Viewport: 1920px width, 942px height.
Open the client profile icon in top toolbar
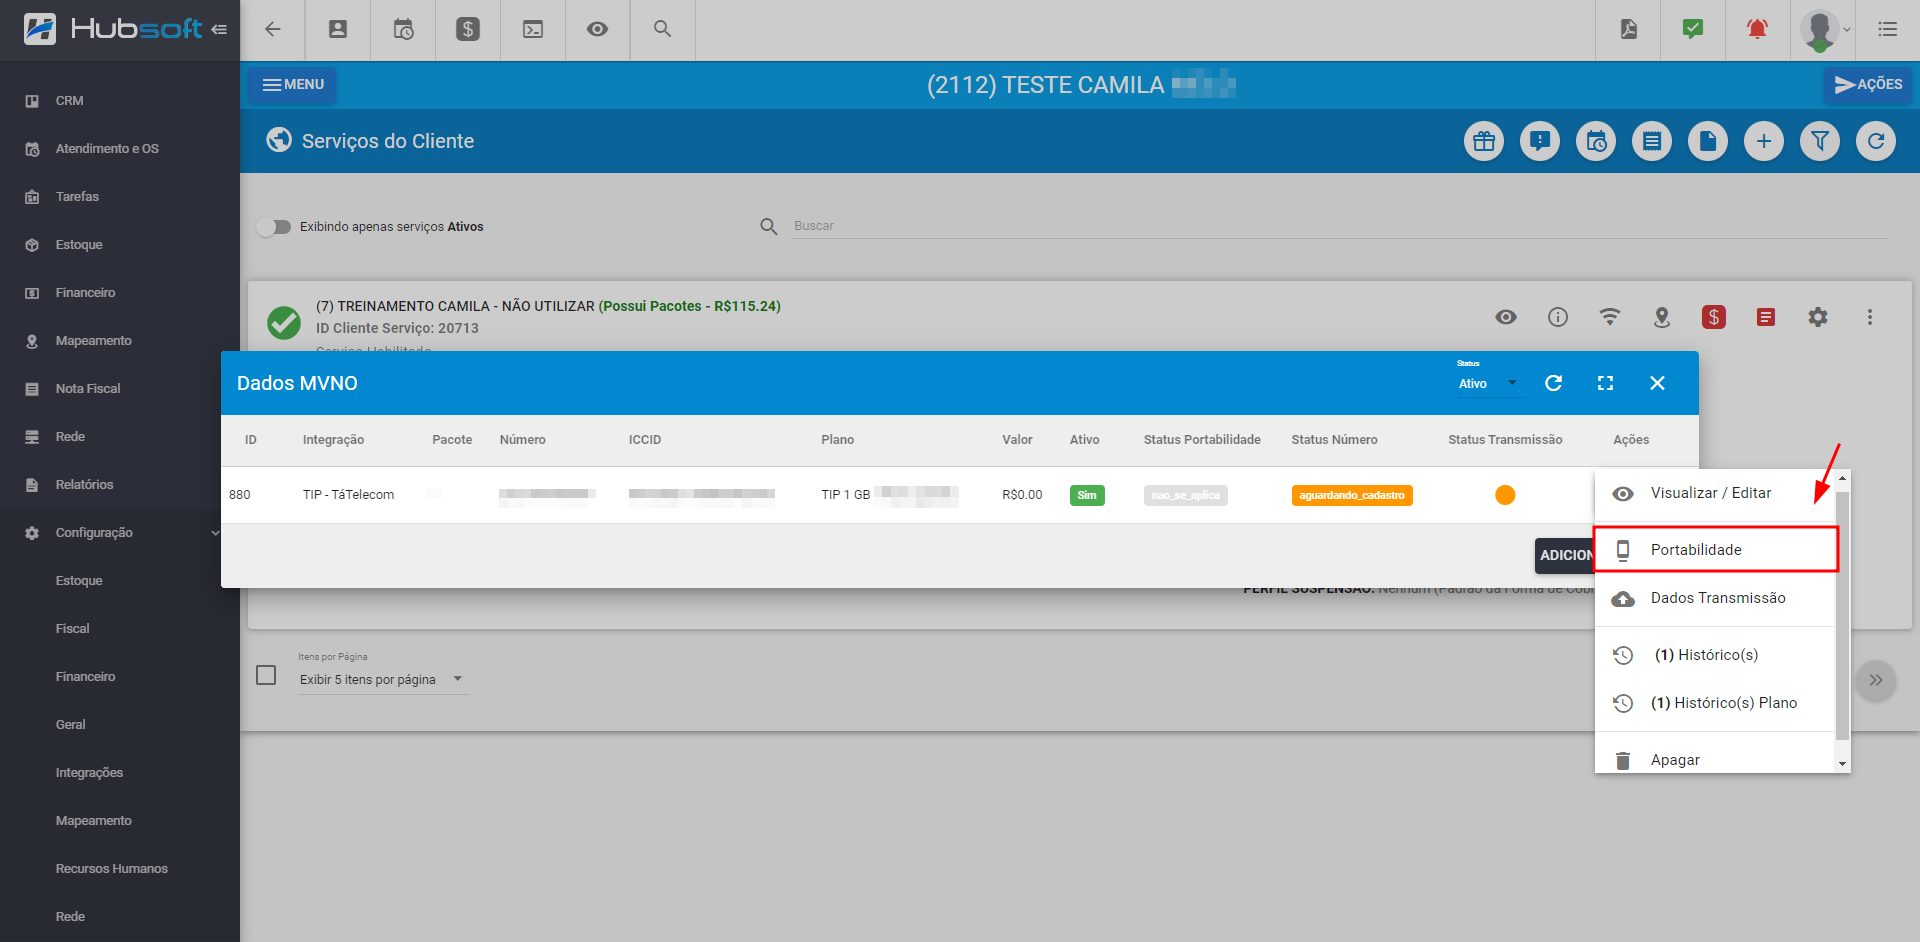click(338, 29)
